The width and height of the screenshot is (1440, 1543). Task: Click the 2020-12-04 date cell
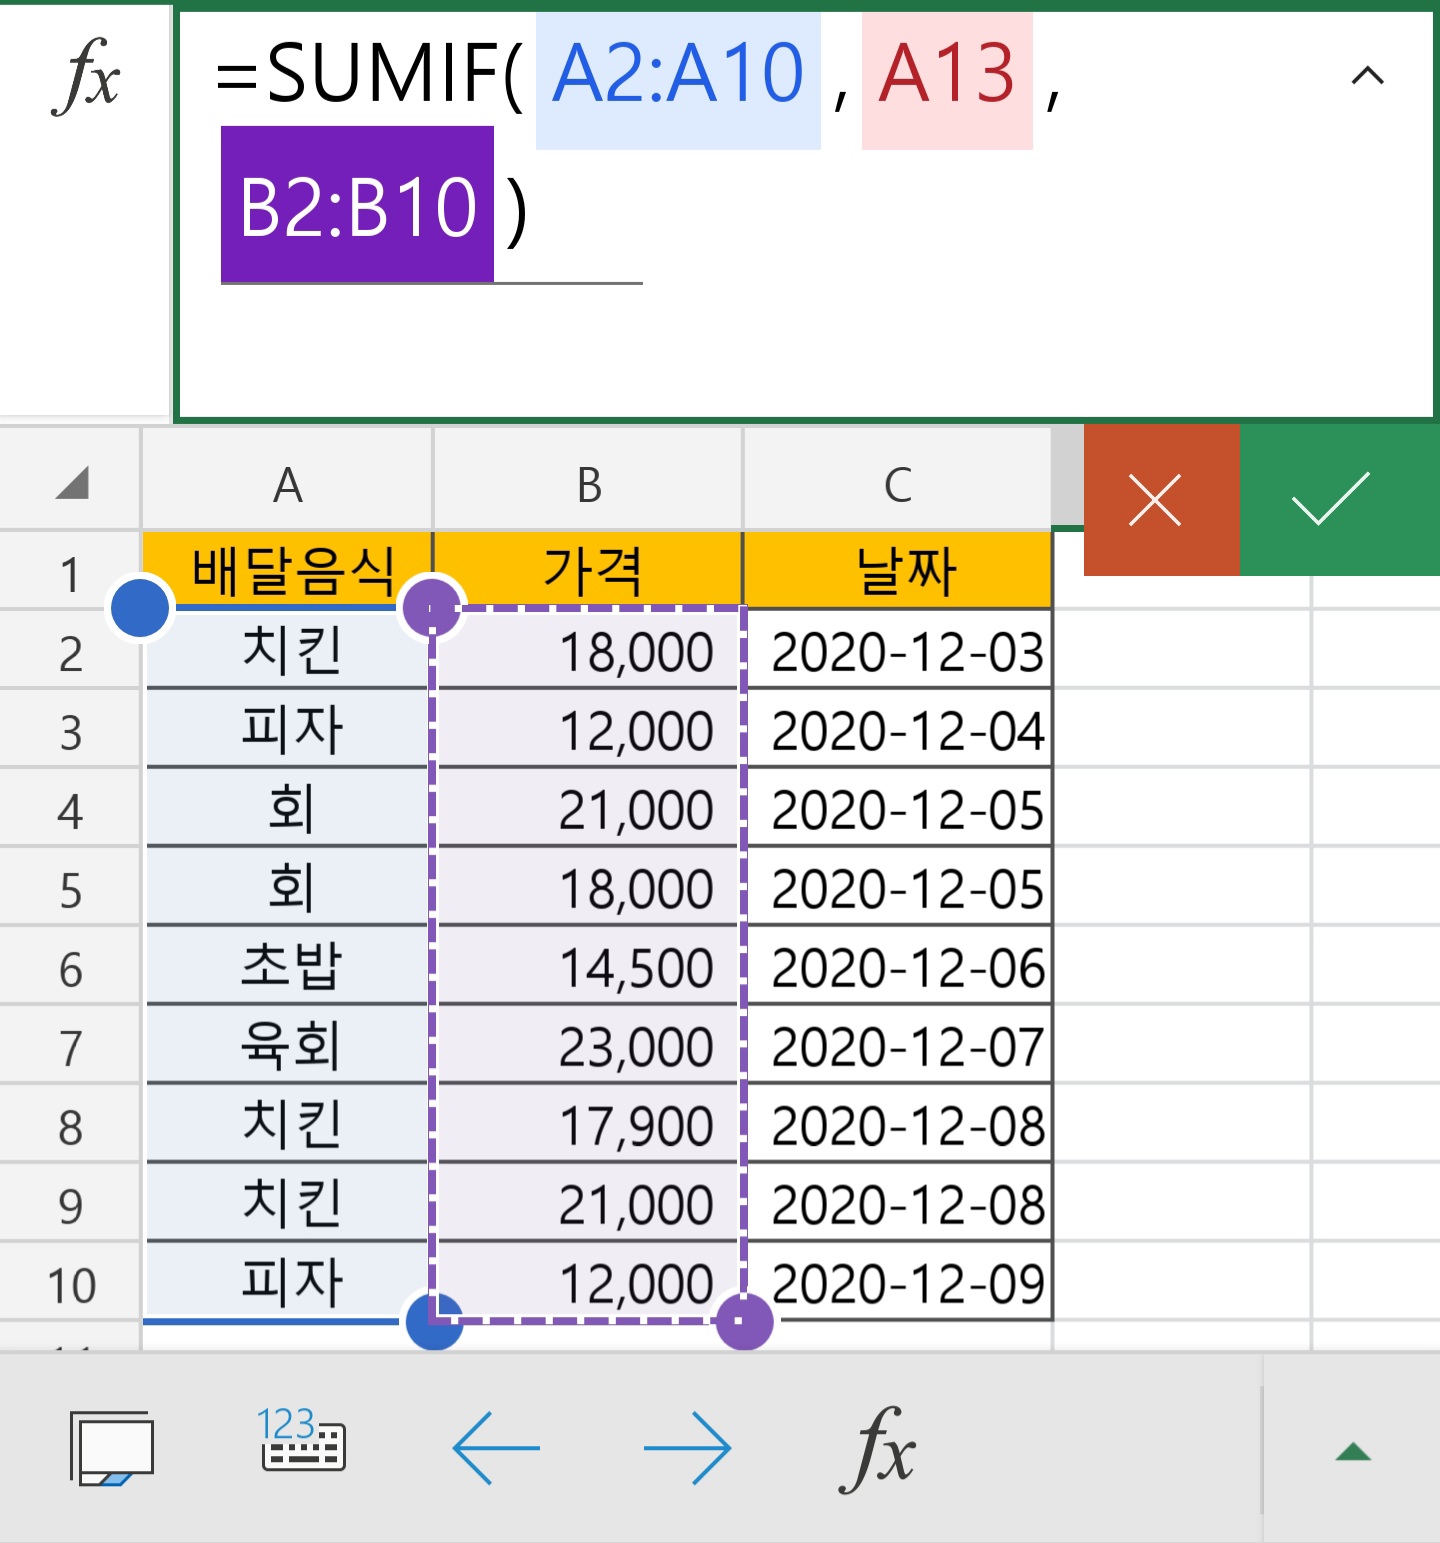pyautogui.click(x=898, y=729)
